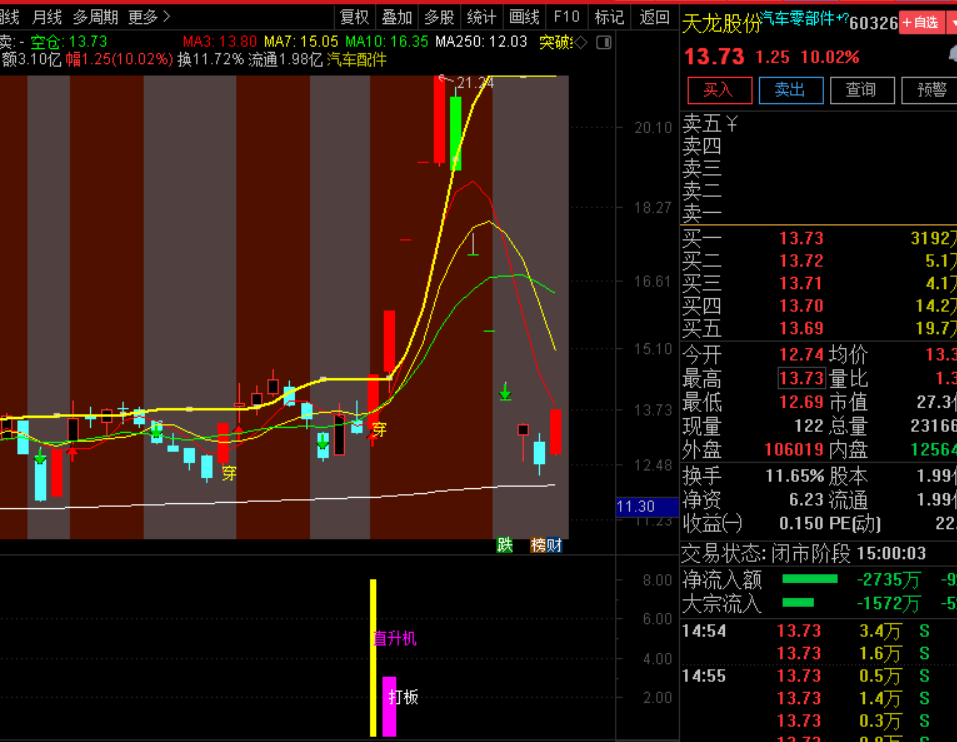The width and height of the screenshot is (957, 742).
Task: Expand the 更多 periods menu
Action: [149, 17]
